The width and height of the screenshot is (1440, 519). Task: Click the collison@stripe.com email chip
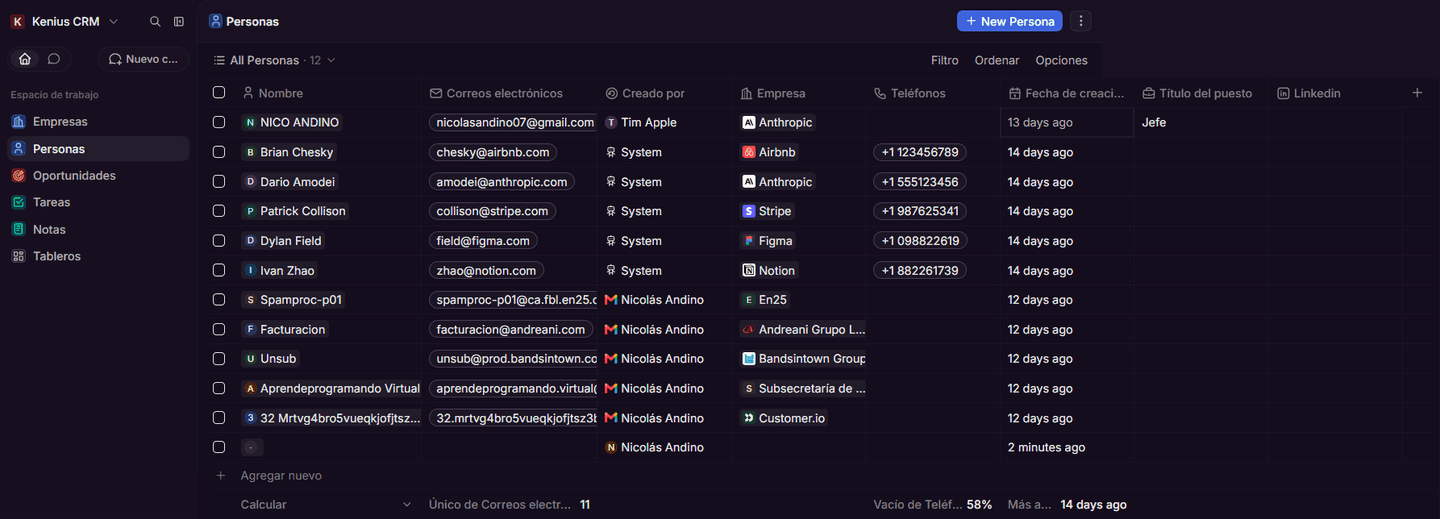(x=492, y=211)
